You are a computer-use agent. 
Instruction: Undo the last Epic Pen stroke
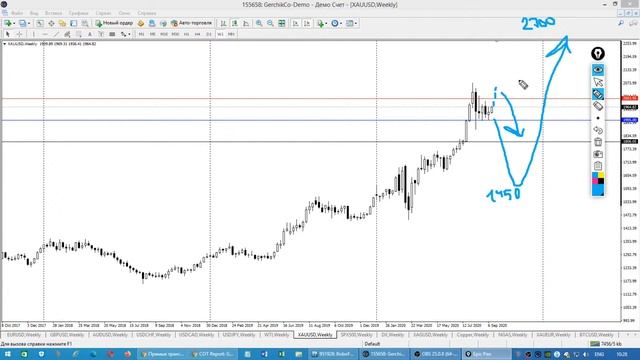coord(598,130)
